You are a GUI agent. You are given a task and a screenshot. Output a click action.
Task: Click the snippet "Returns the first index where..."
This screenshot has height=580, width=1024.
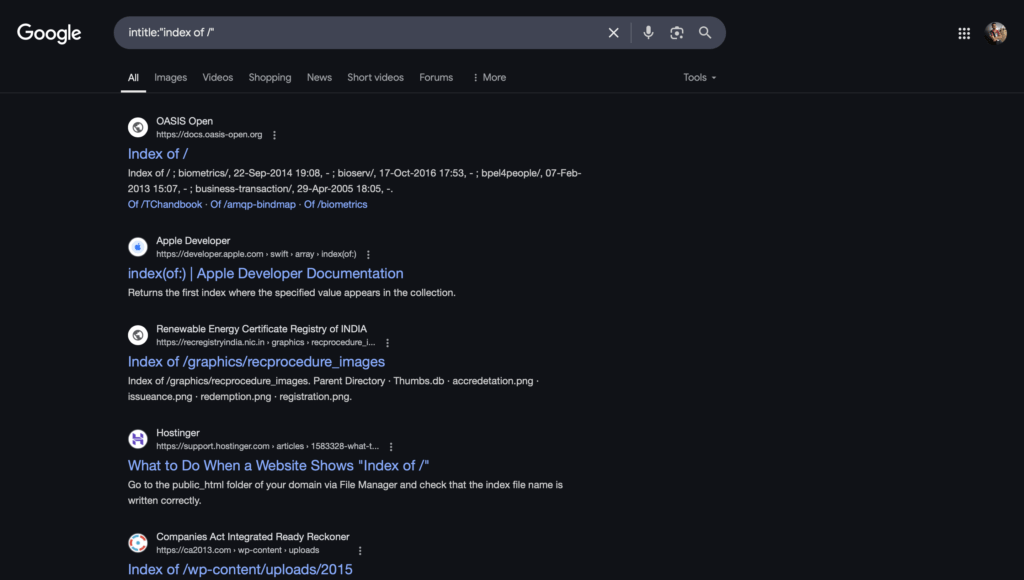point(292,293)
